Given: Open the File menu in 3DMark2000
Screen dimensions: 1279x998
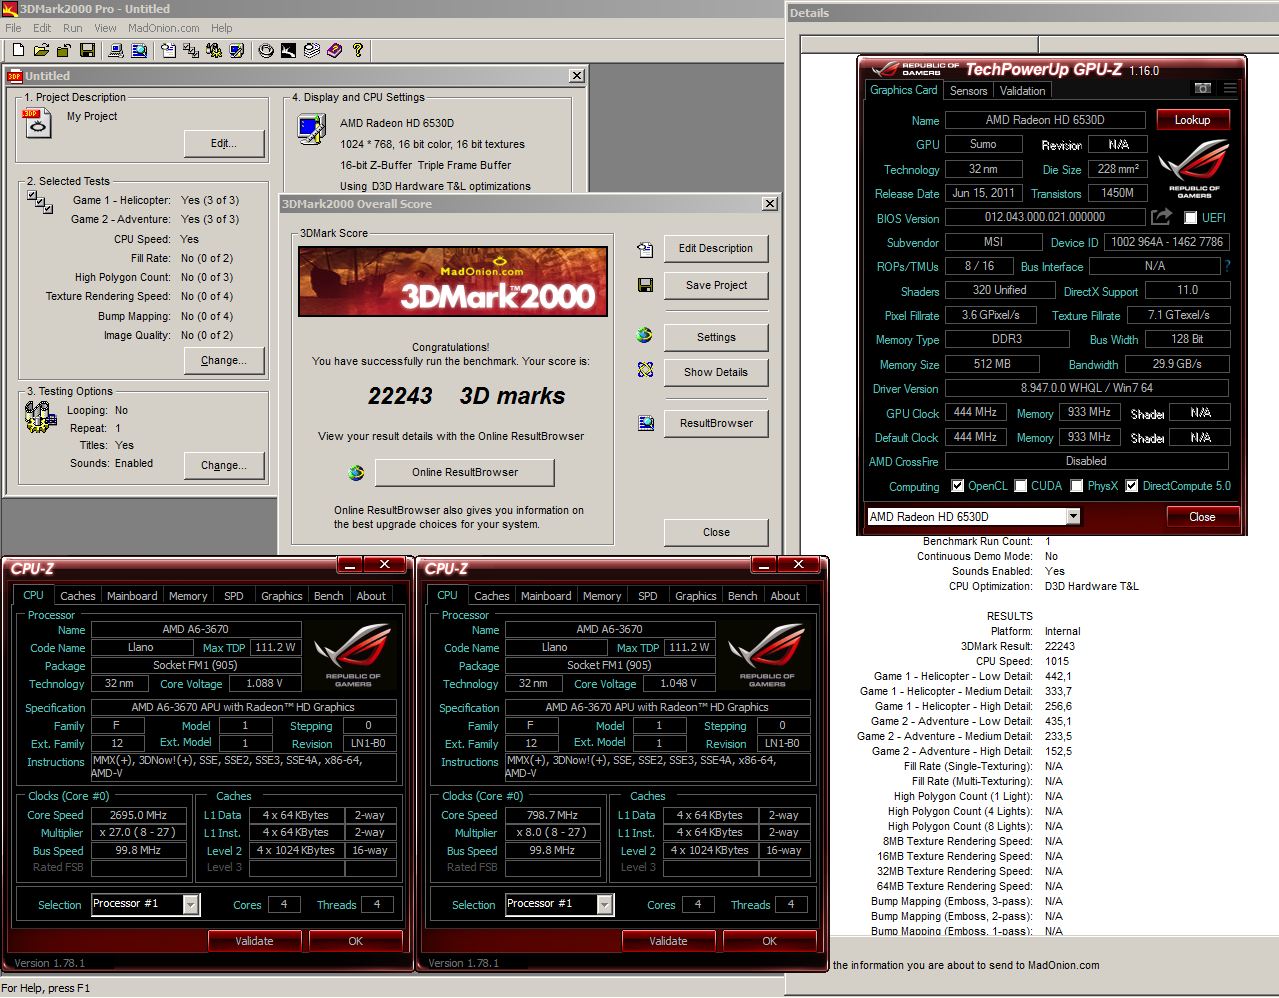Looking at the screenshot, I should [13, 28].
